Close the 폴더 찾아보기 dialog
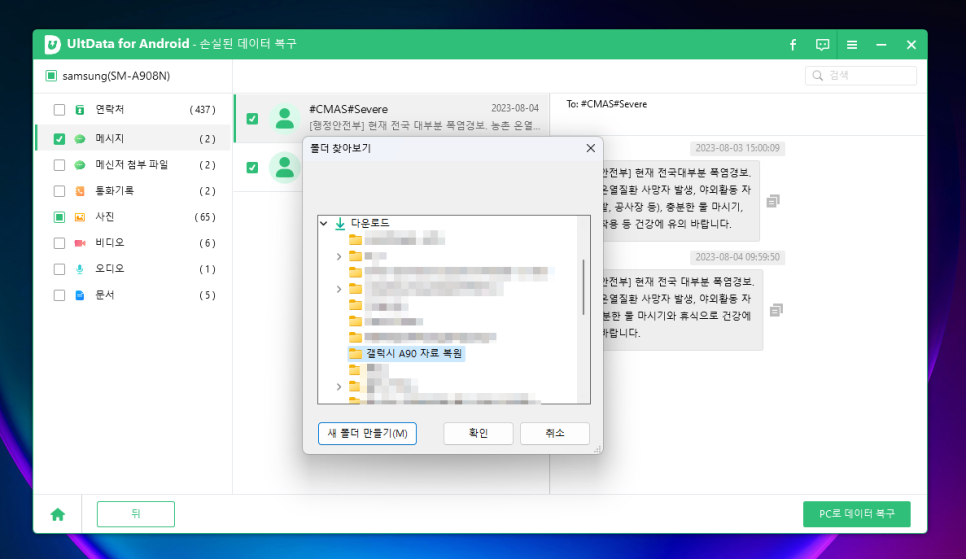Image resolution: width=966 pixels, height=559 pixels. pyautogui.click(x=590, y=148)
